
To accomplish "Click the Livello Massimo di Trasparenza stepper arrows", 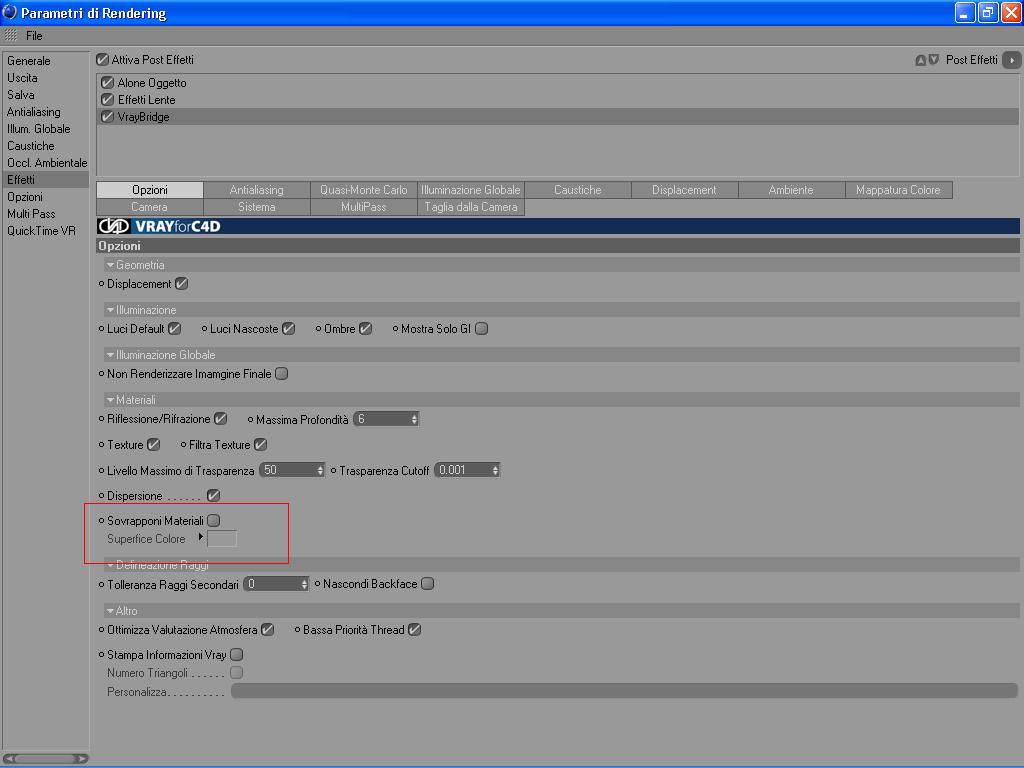I will pyautogui.click(x=320, y=470).
